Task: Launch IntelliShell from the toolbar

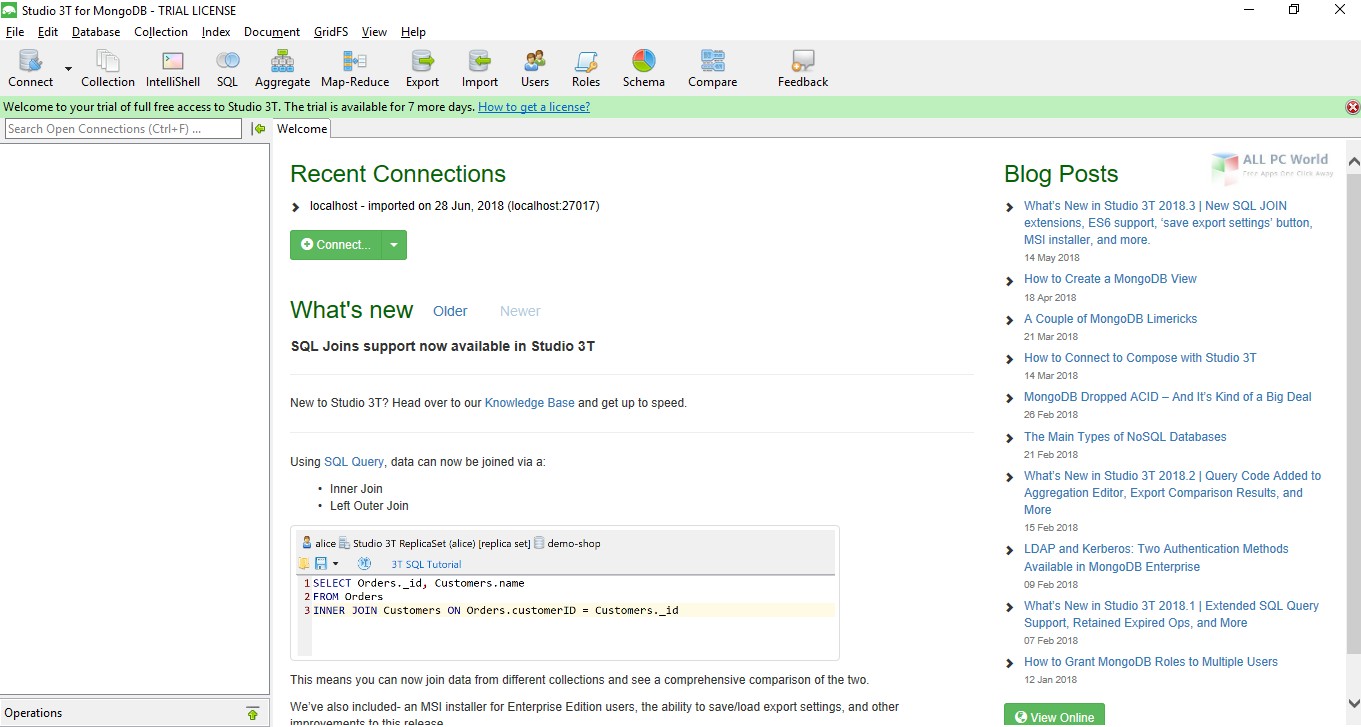Action: point(172,69)
